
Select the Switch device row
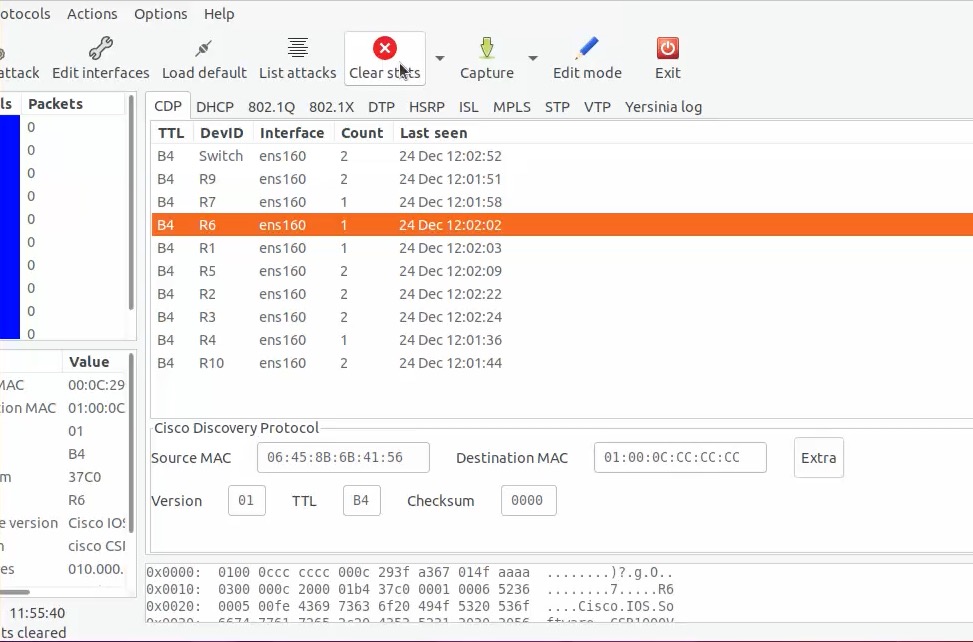point(562,156)
